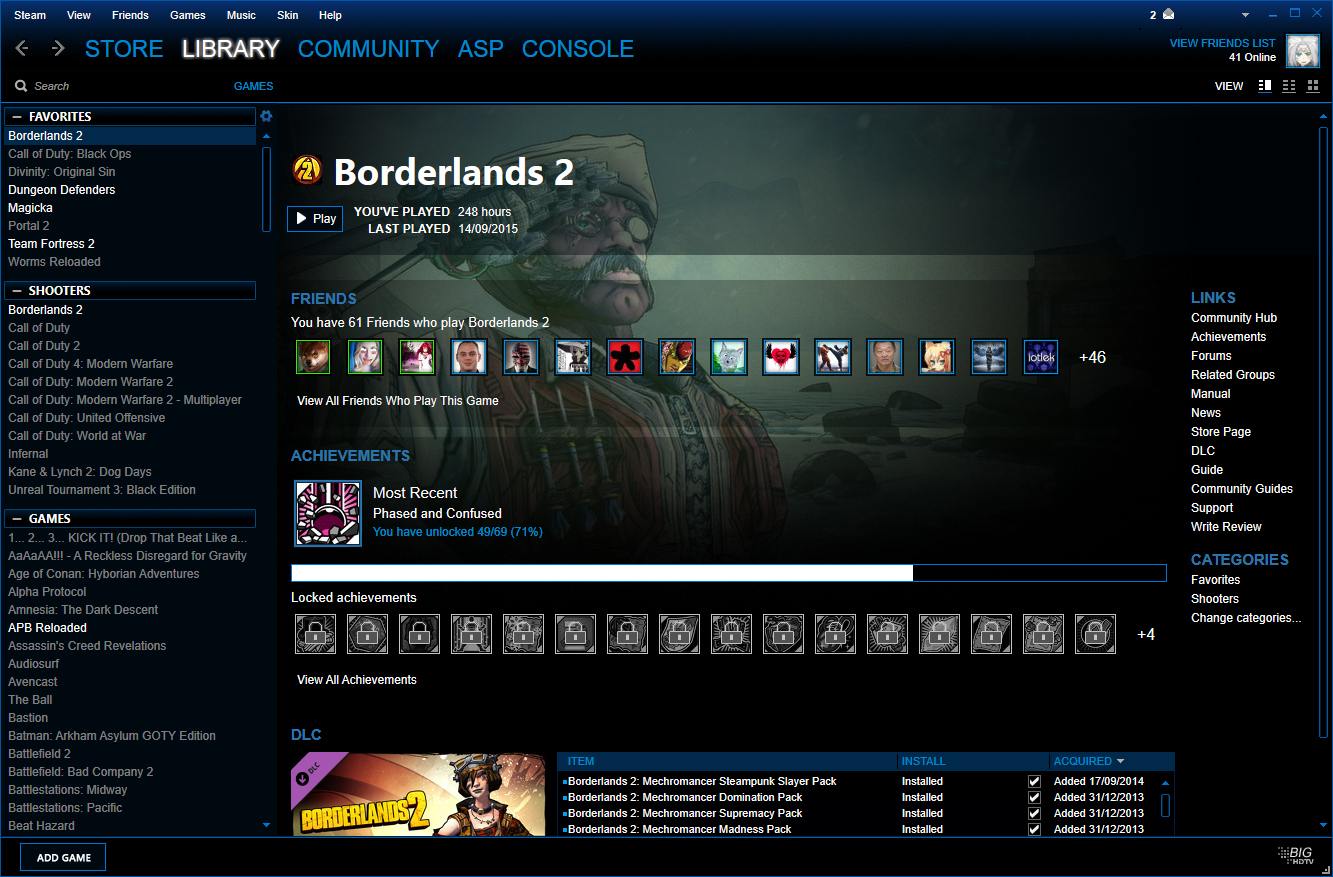Click the +46 more friends indicator
Screen dimensions: 1333x877
coord(1092,357)
